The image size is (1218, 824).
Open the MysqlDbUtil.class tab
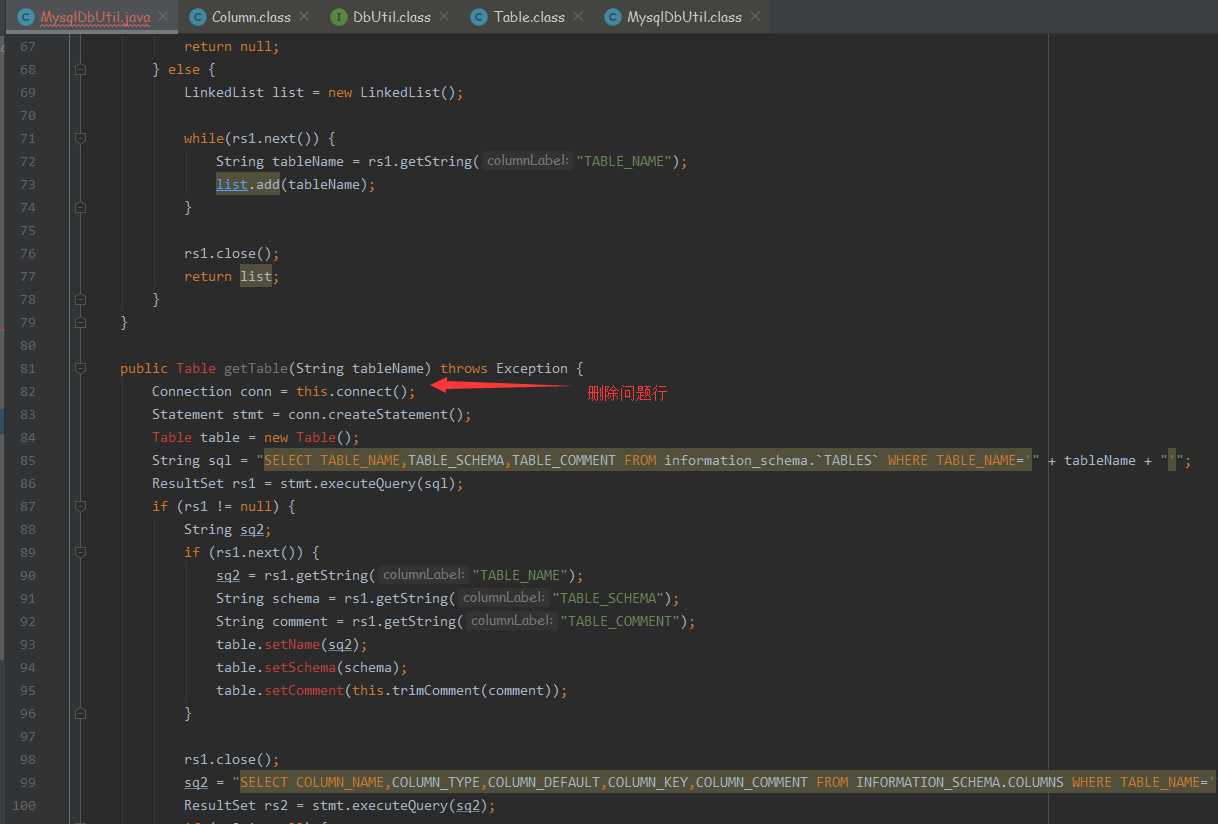point(684,16)
